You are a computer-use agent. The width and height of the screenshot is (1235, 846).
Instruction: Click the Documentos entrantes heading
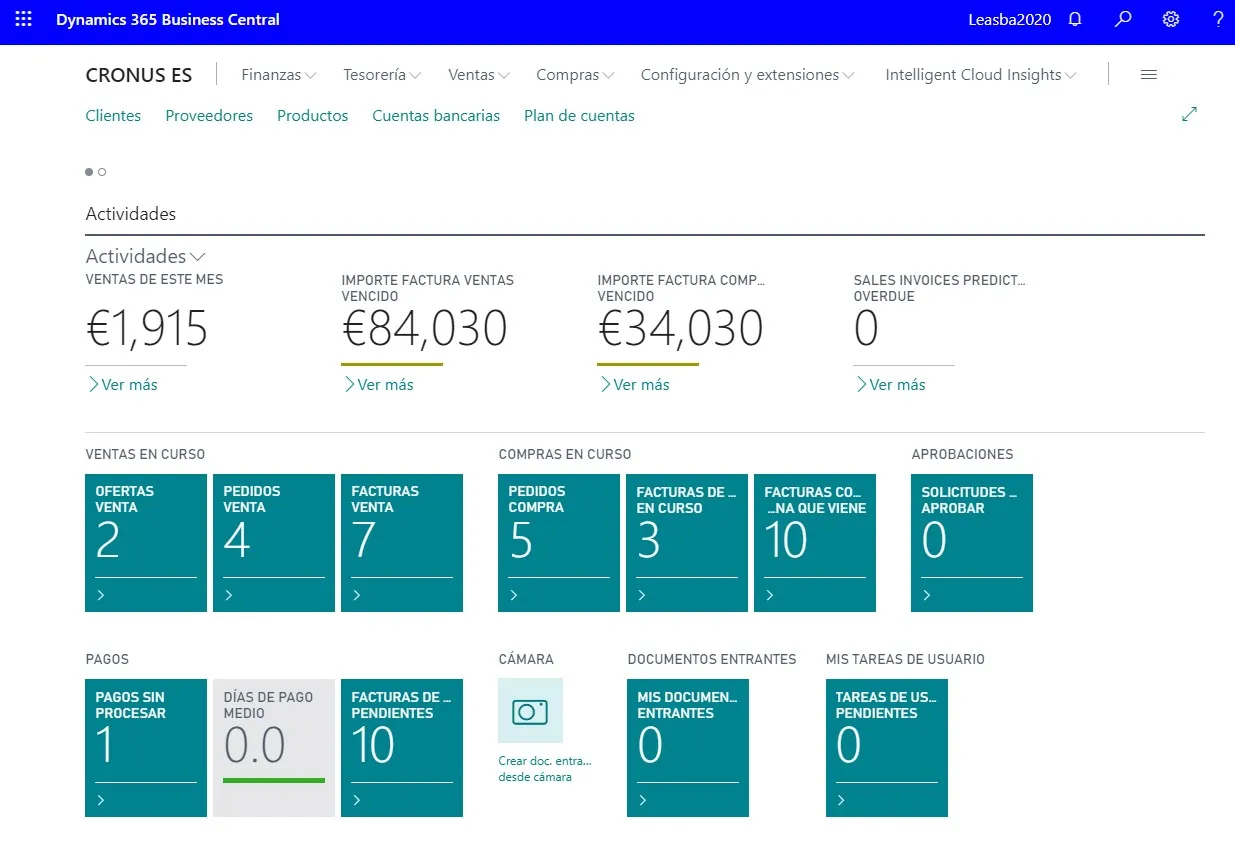(x=712, y=659)
